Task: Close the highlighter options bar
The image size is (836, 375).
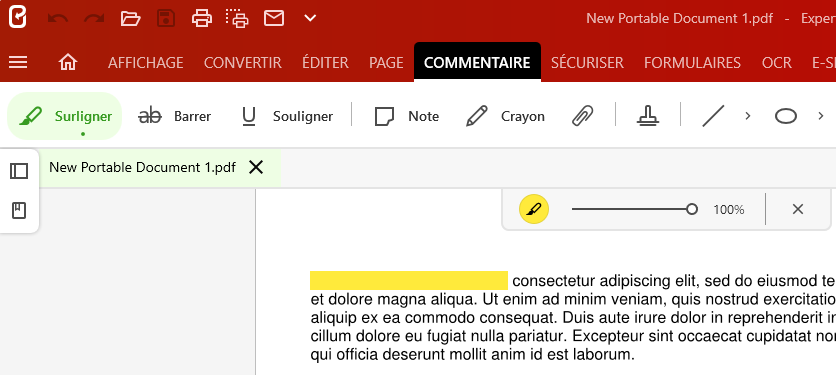Action: click(798, 209)
